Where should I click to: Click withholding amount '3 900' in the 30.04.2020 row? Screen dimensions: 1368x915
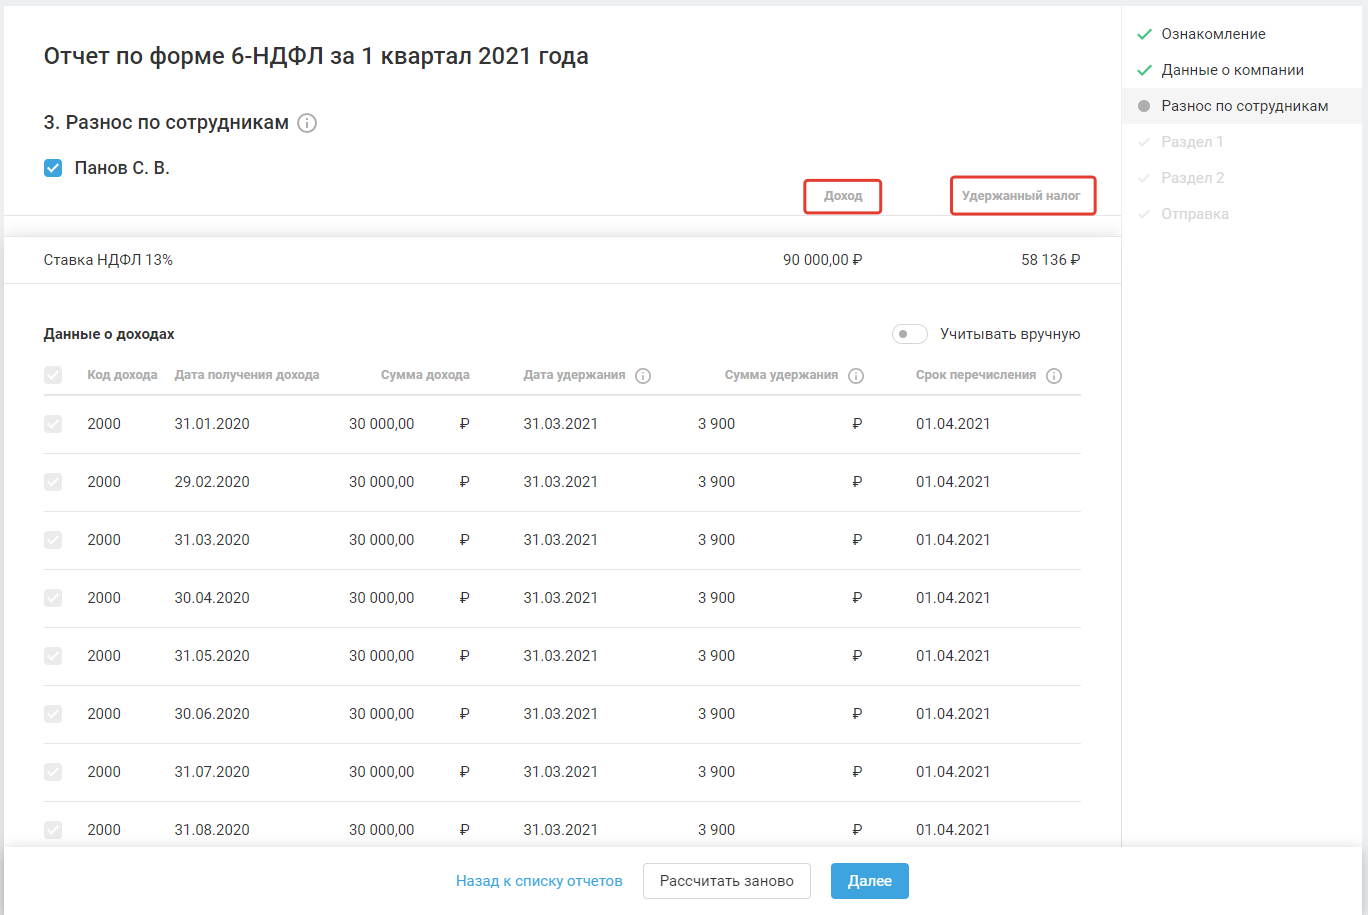716,598
